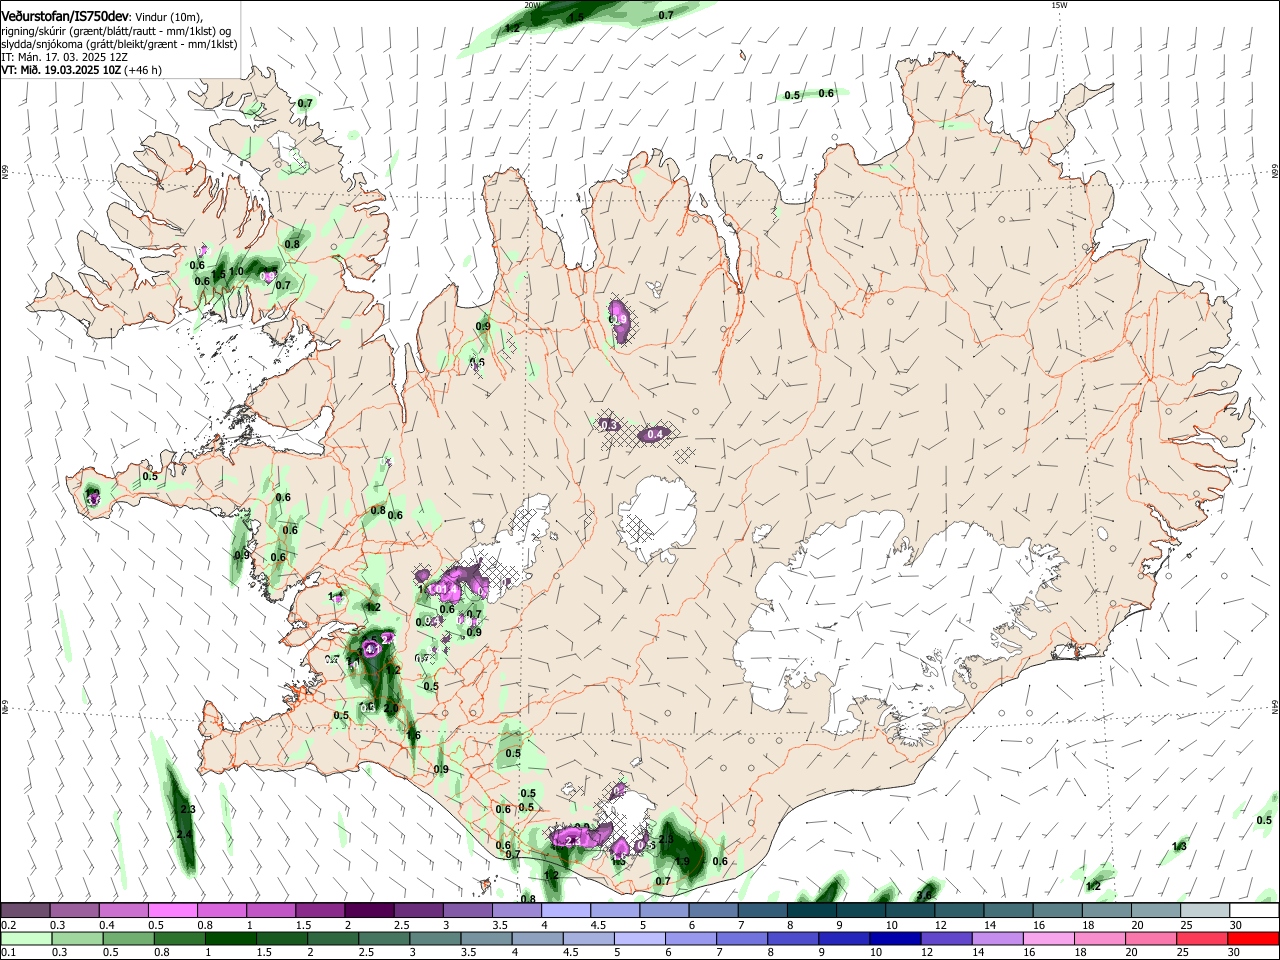
Task: Select snow legend swatch between 6 and 7
Action: tap(712, 910)
